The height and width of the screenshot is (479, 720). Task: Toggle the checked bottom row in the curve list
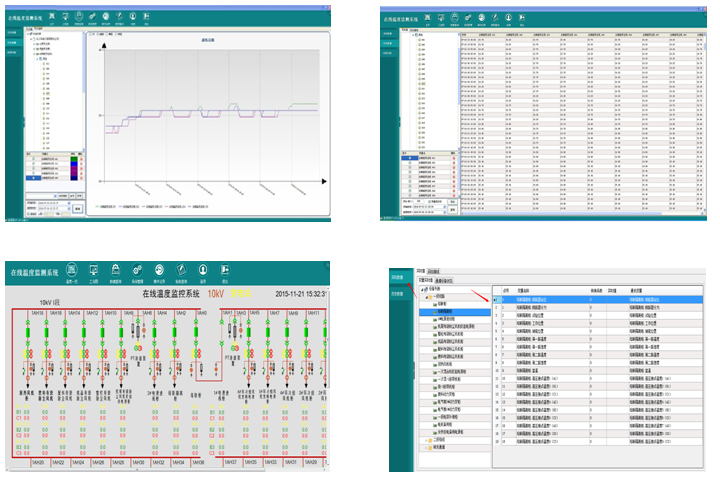pos(32,178)
